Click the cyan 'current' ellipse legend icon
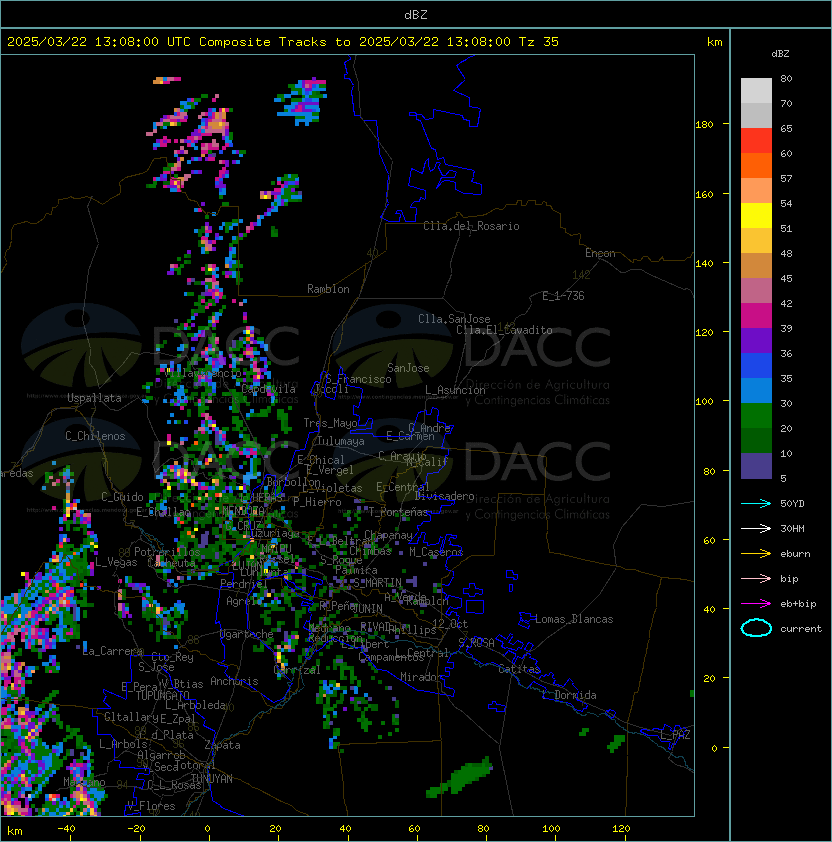Screen dimensions: 832x842 click(756, 628)
